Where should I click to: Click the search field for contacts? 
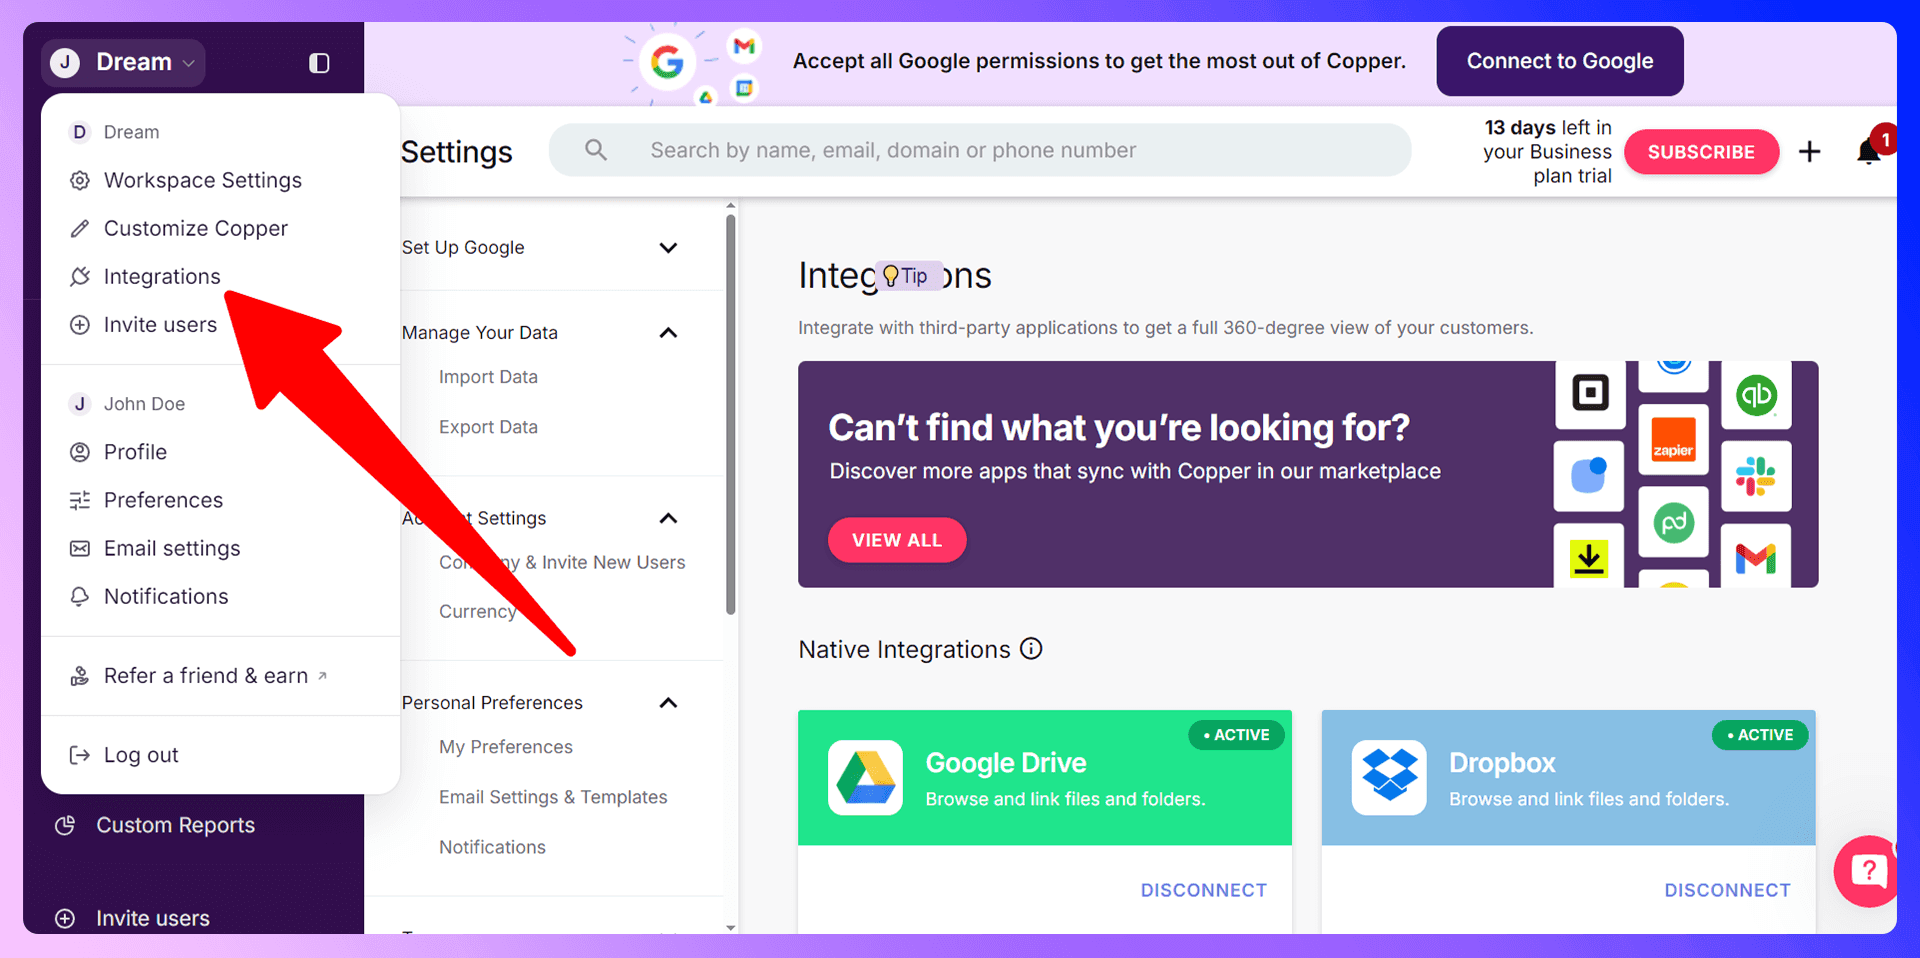pyautogui.click(x=980, y=150)
